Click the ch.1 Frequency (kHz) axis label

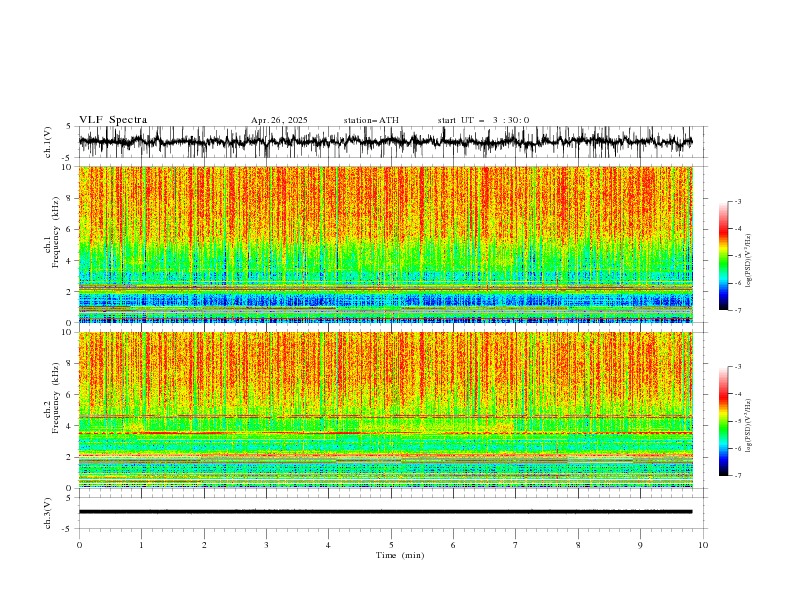pyautogui.click(x=52, y=233)
